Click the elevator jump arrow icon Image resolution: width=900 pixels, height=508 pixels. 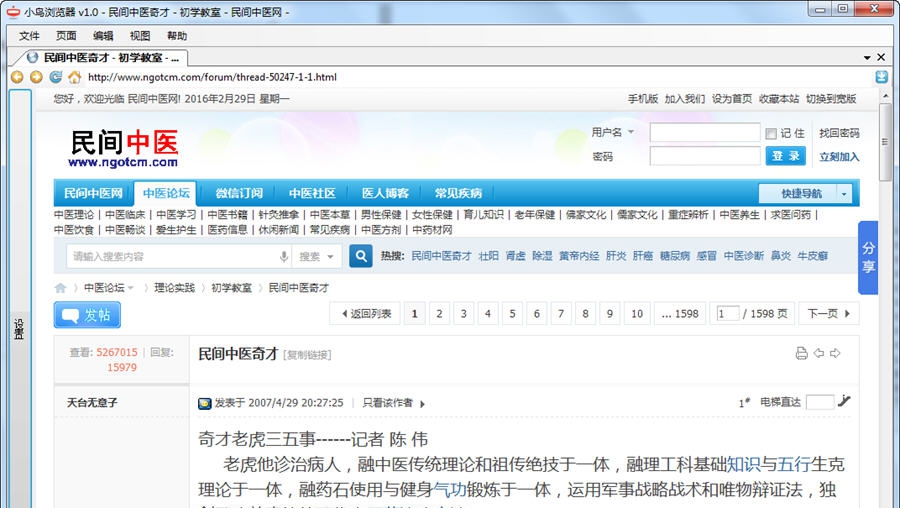844,401
